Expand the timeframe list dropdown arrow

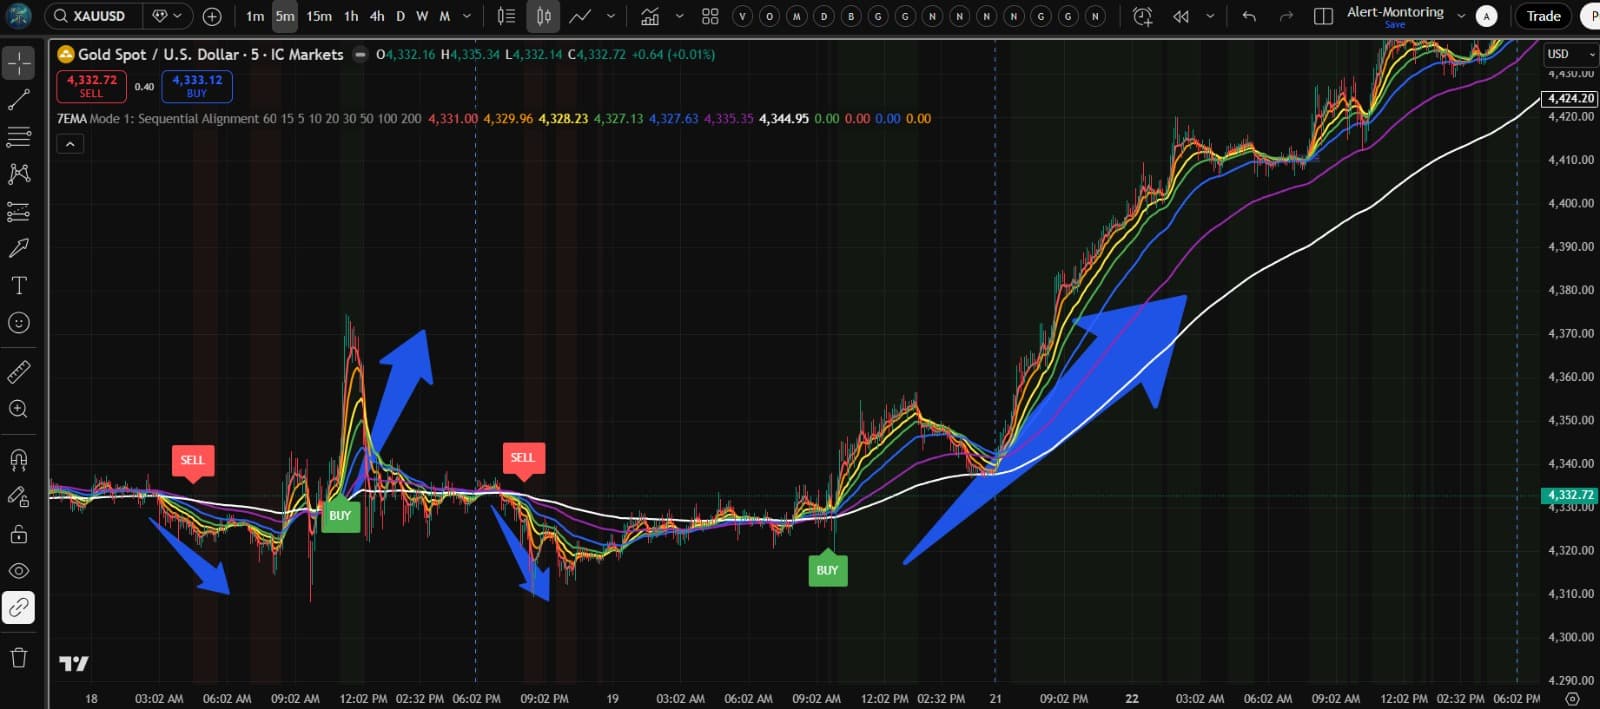(x=466, y=16)
